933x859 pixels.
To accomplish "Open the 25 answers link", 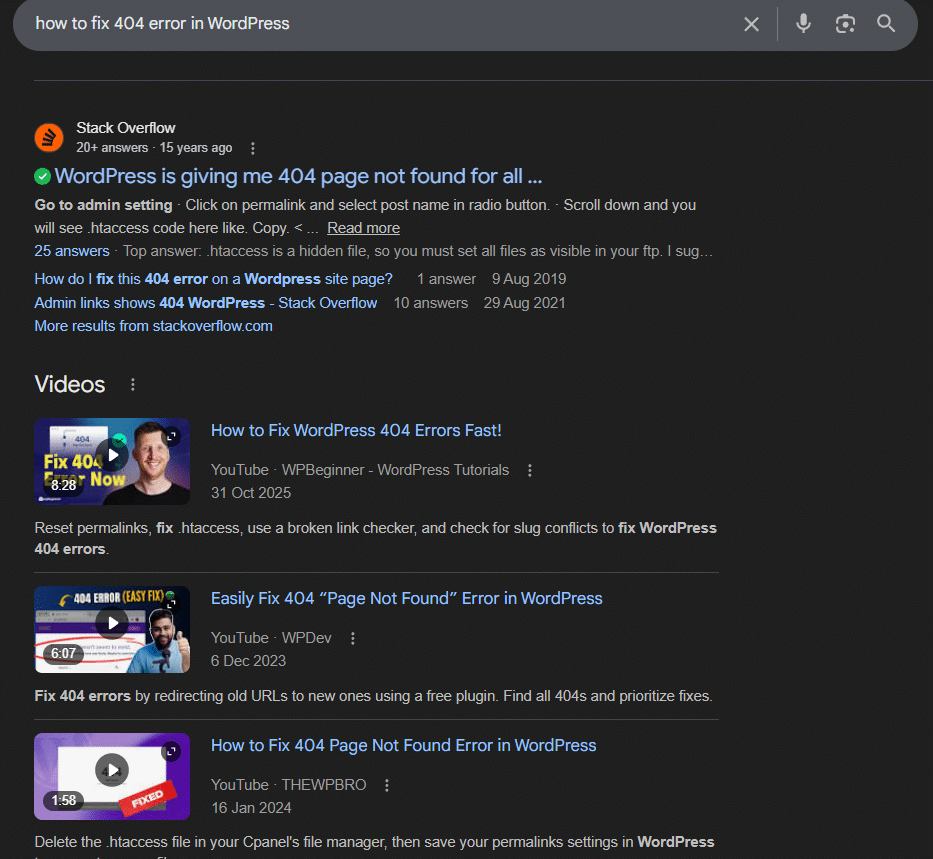I will pos(72,251).
